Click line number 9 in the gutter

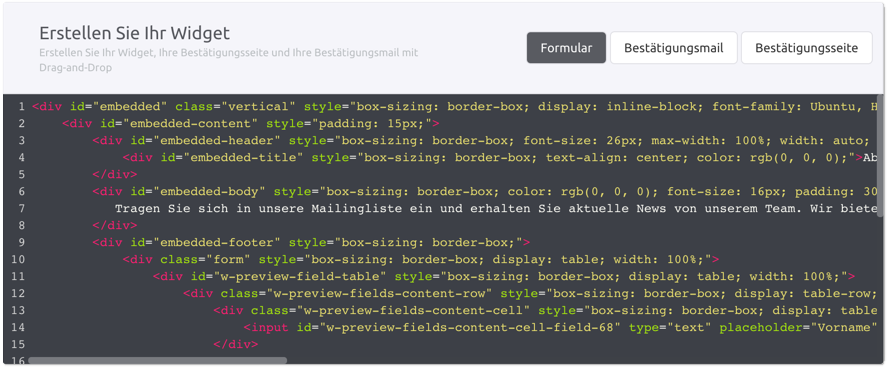[21, 243]
